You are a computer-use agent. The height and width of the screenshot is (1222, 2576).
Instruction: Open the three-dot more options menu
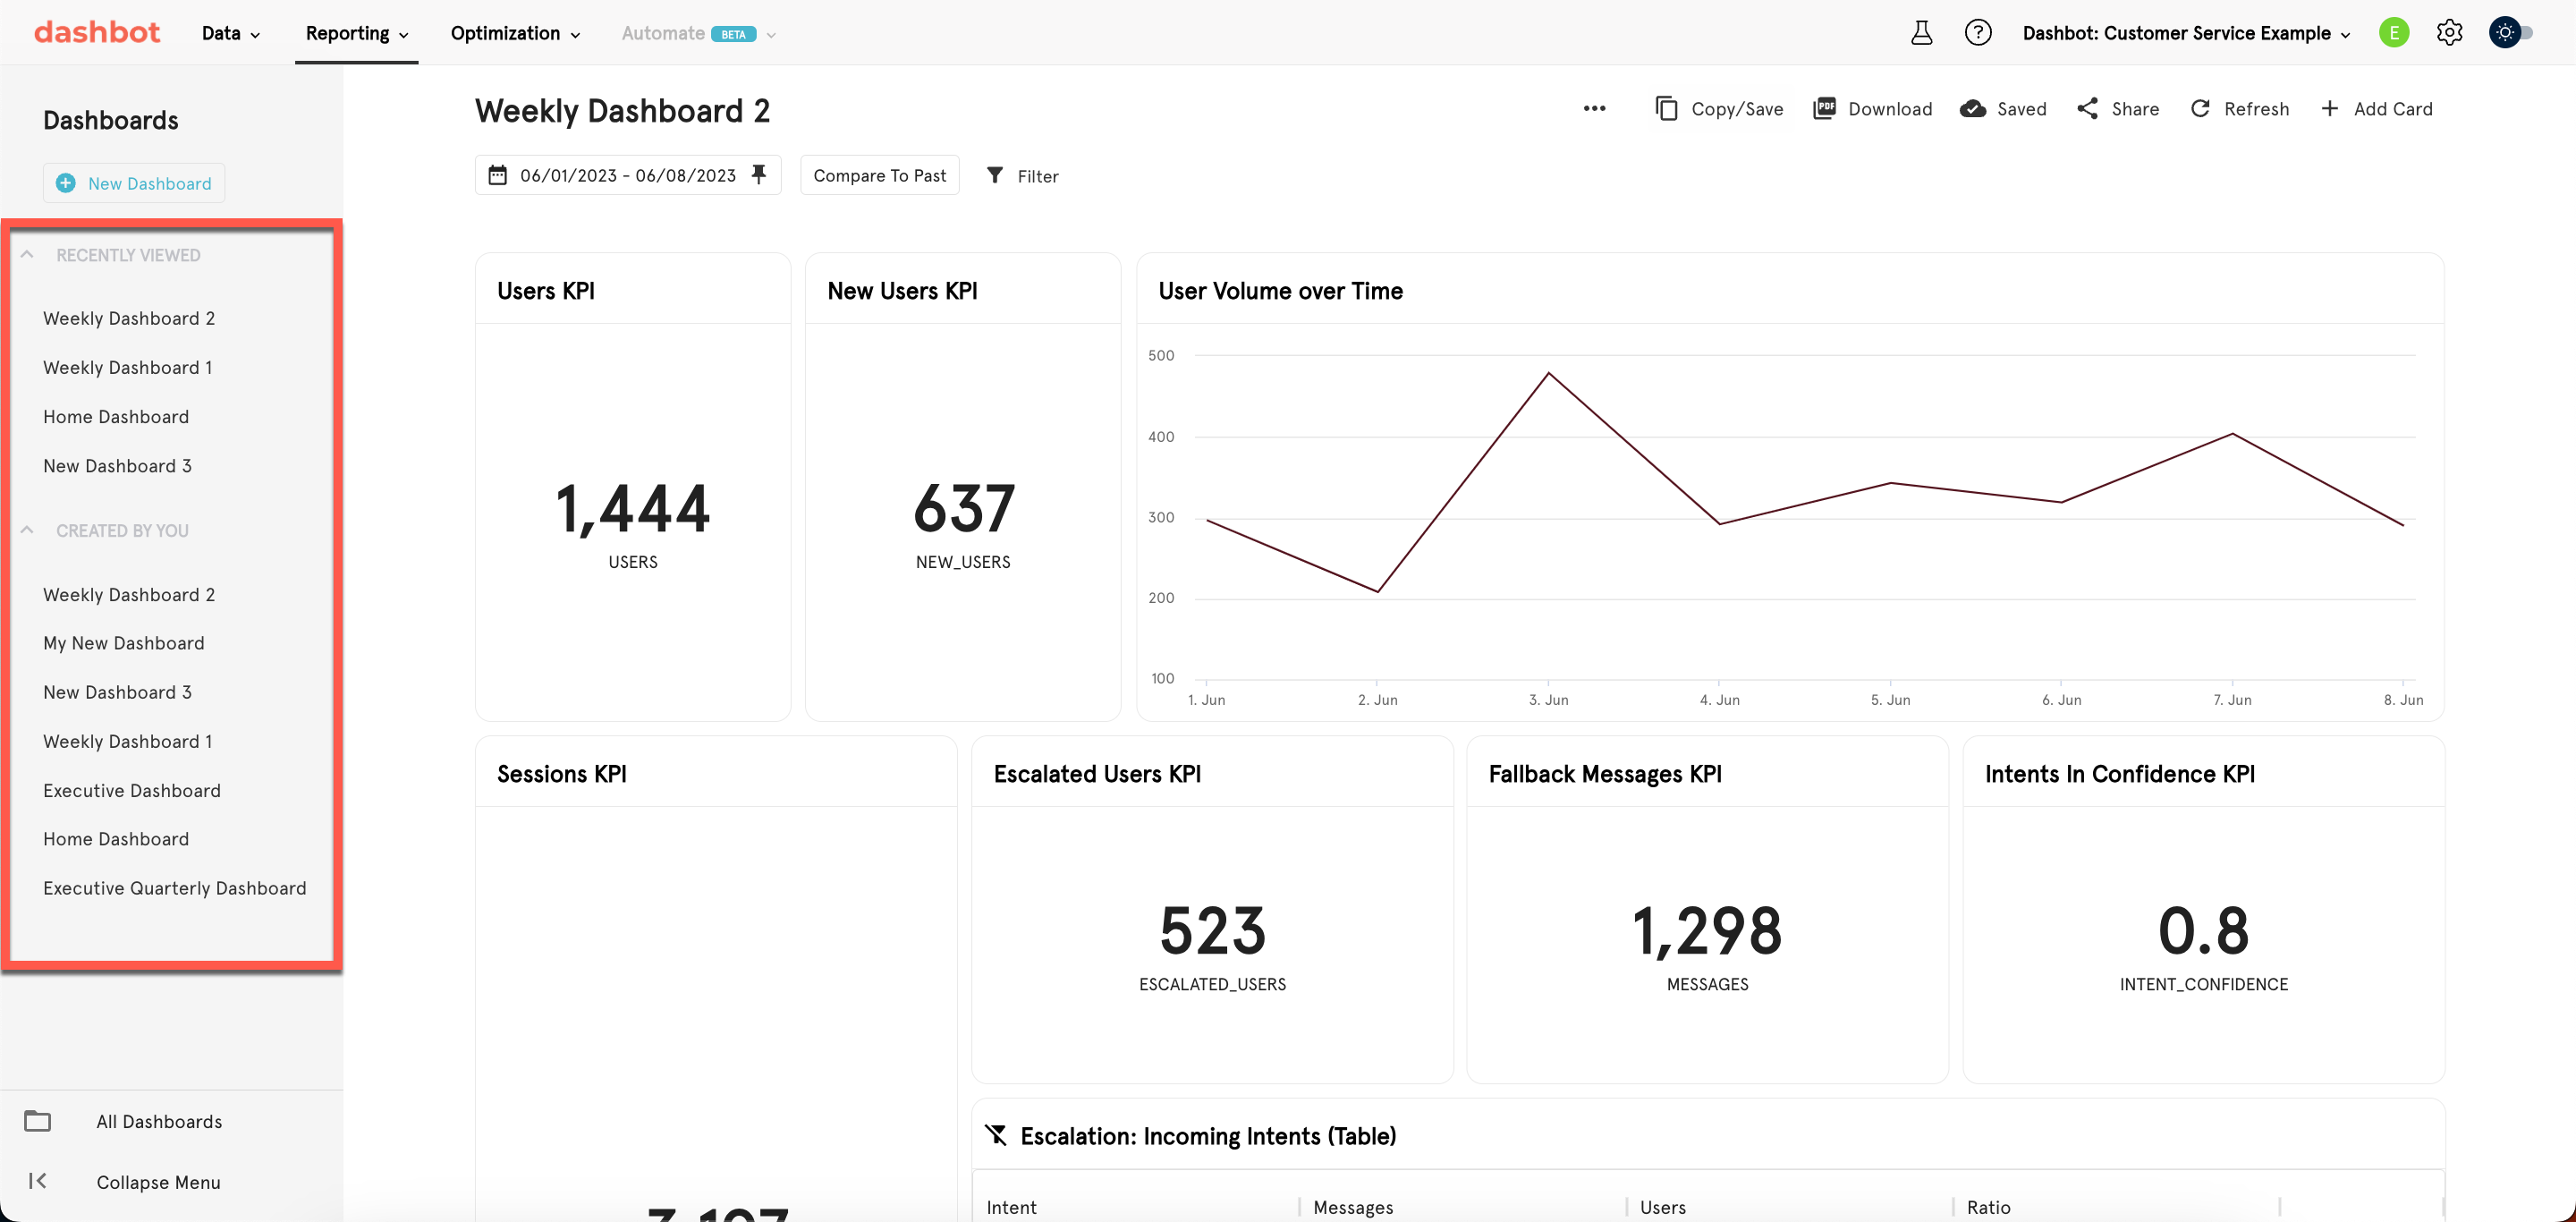pos(1594,109)
